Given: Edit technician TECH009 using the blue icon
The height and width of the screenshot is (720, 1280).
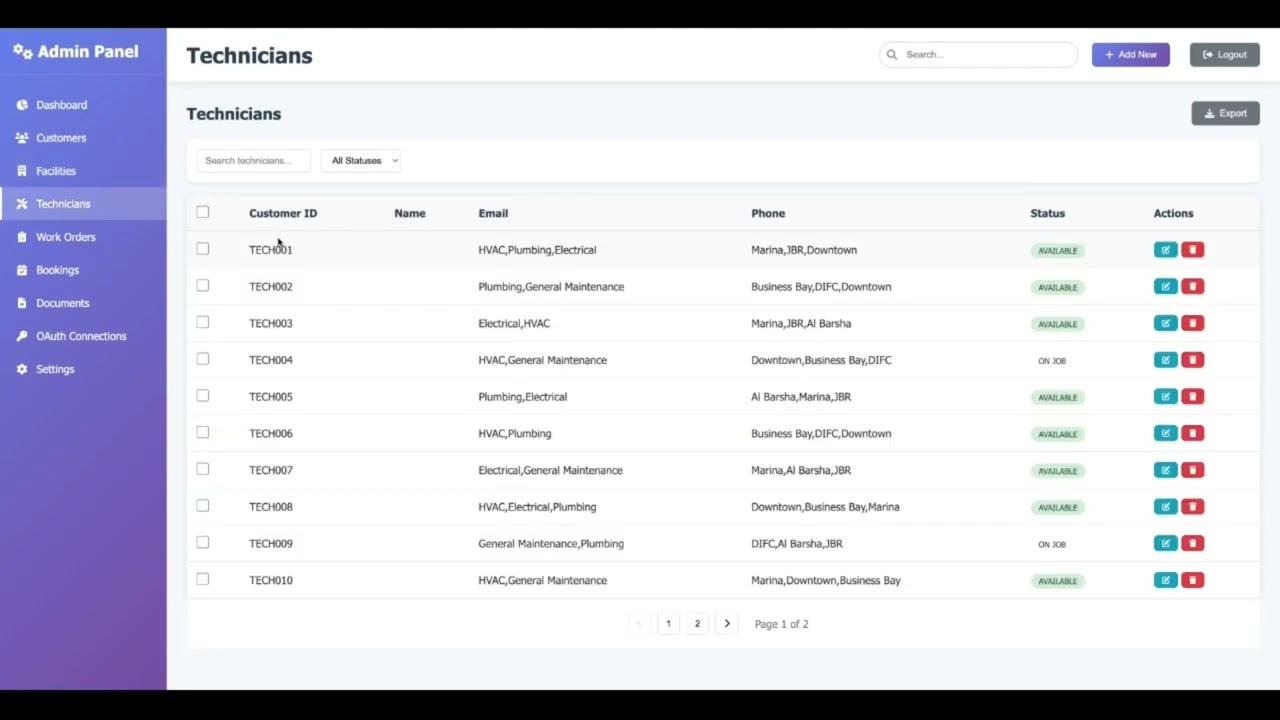Looking at the screenshot, I should 1165,543.
